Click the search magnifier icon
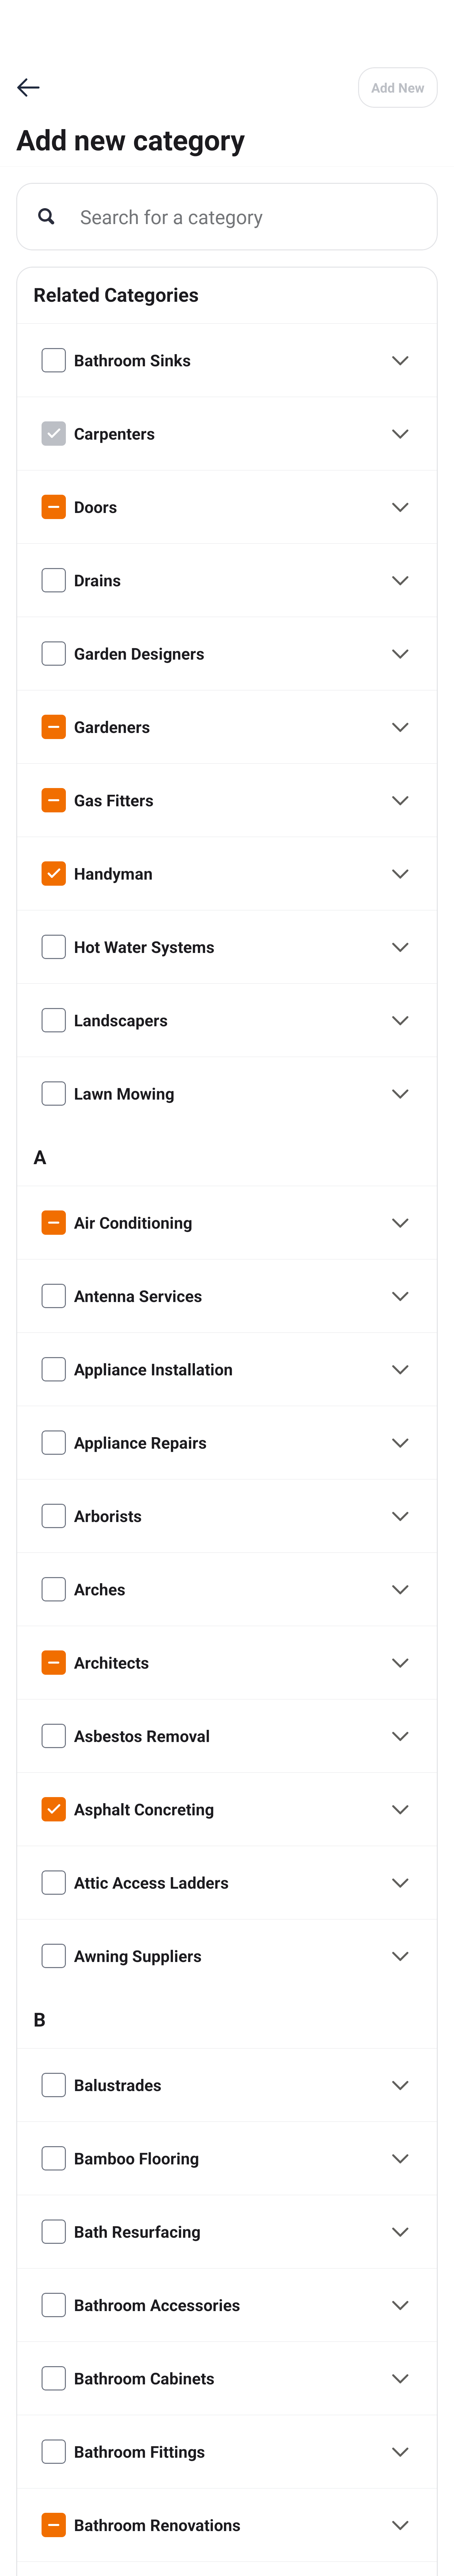 coord(46,216)
